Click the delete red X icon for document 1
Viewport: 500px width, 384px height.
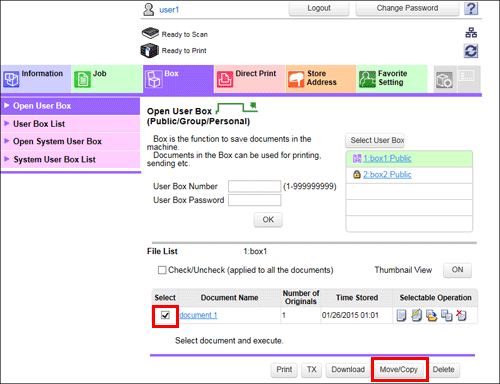[x=461, y=315]
